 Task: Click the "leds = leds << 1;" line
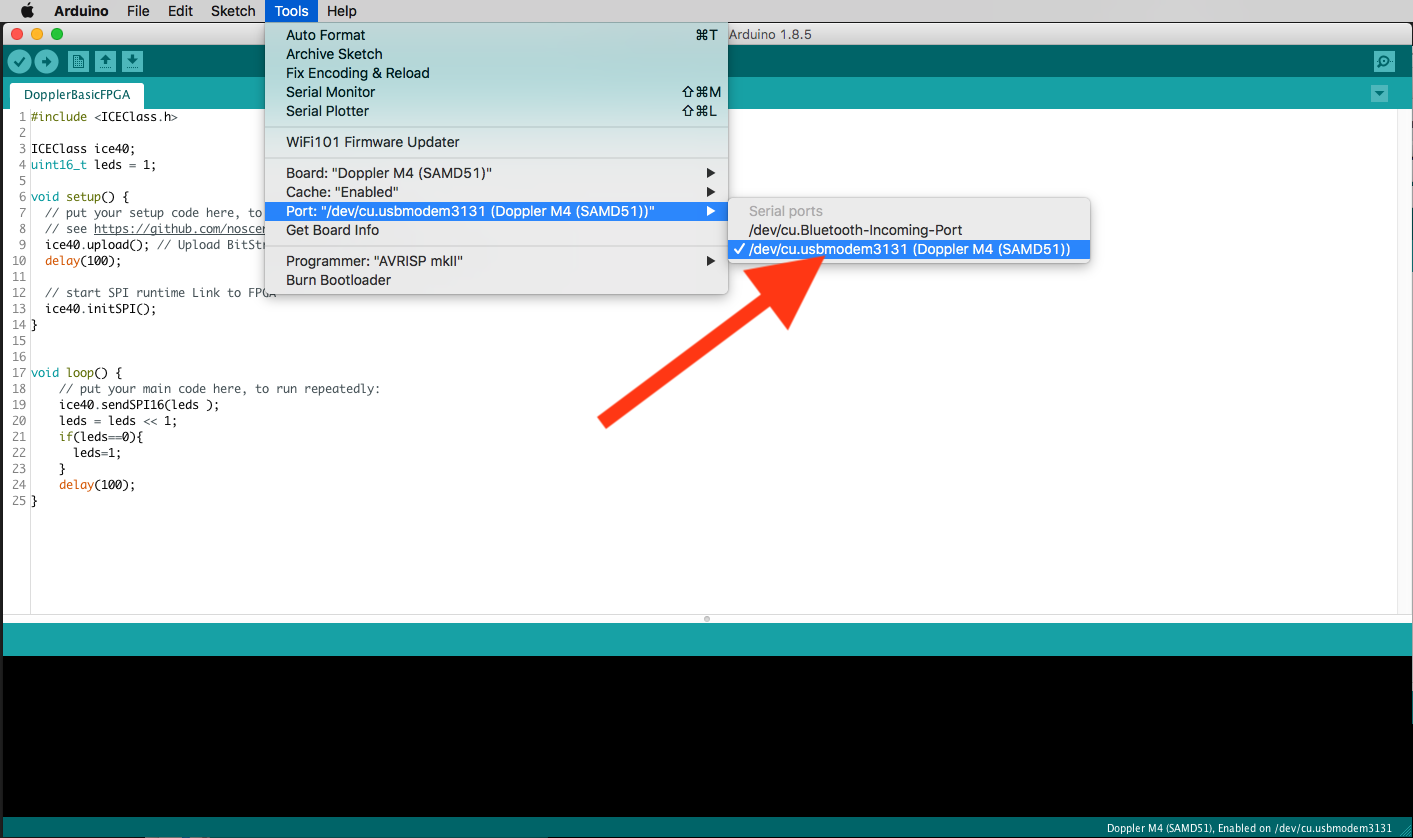[118, 421]
